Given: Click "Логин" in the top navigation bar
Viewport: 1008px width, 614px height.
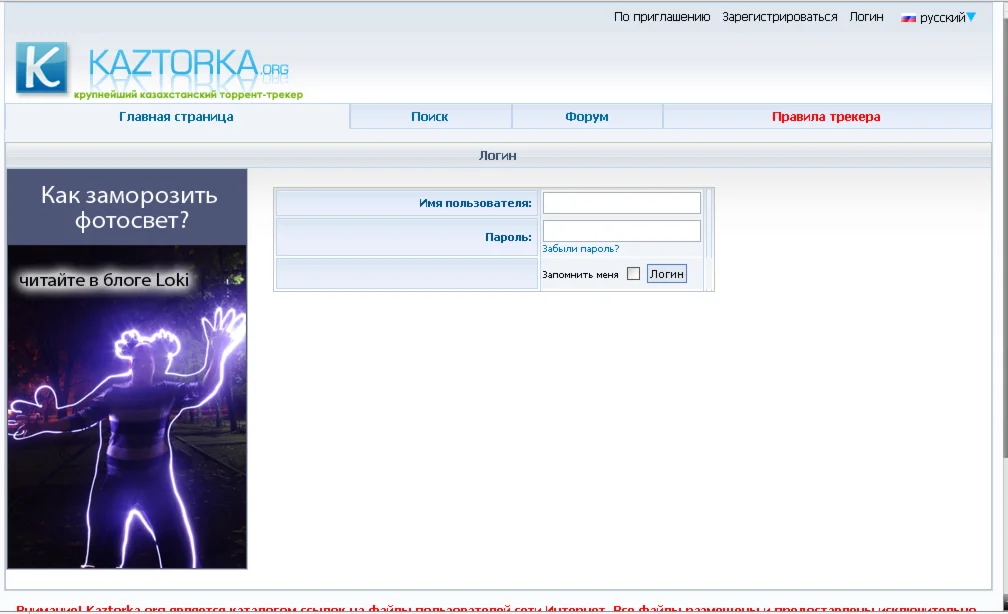Looking at the screenshot, I should (866, 16).
